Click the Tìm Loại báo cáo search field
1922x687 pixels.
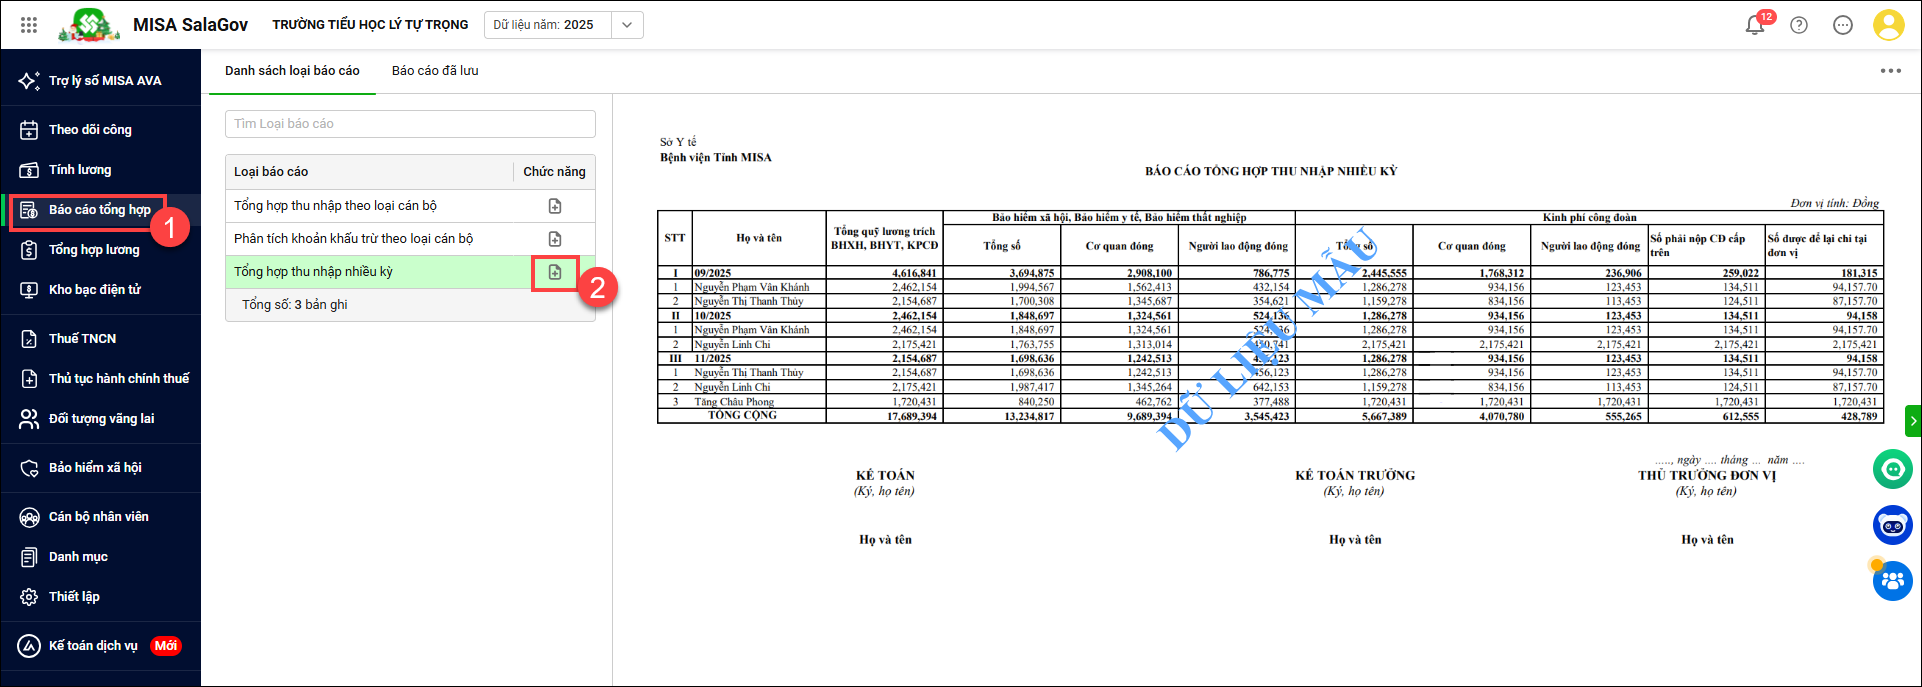pos(410,124)
